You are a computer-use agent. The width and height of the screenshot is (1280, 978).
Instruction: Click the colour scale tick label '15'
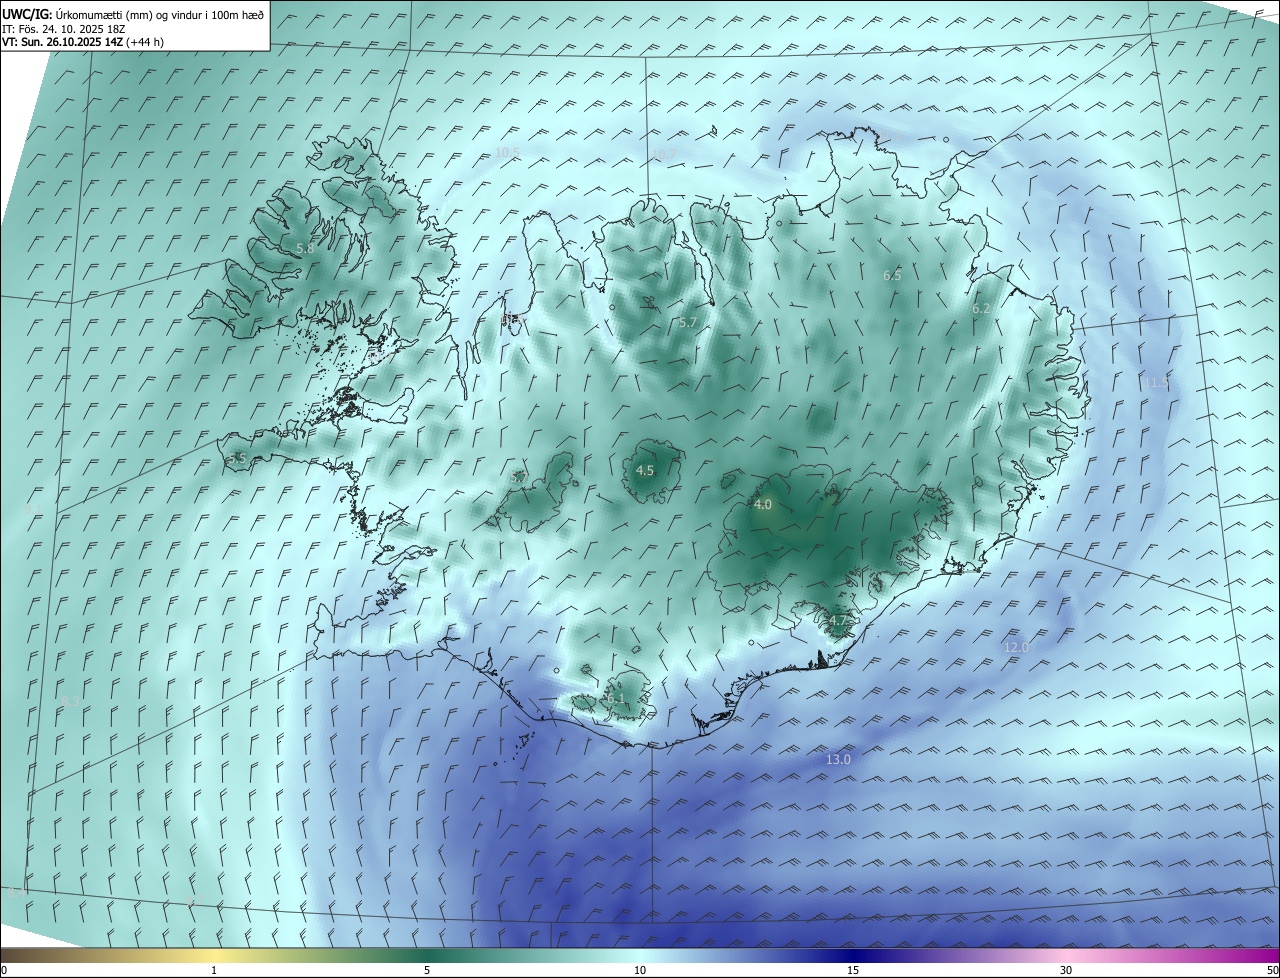pyautogui.click(x=853, y=970)
